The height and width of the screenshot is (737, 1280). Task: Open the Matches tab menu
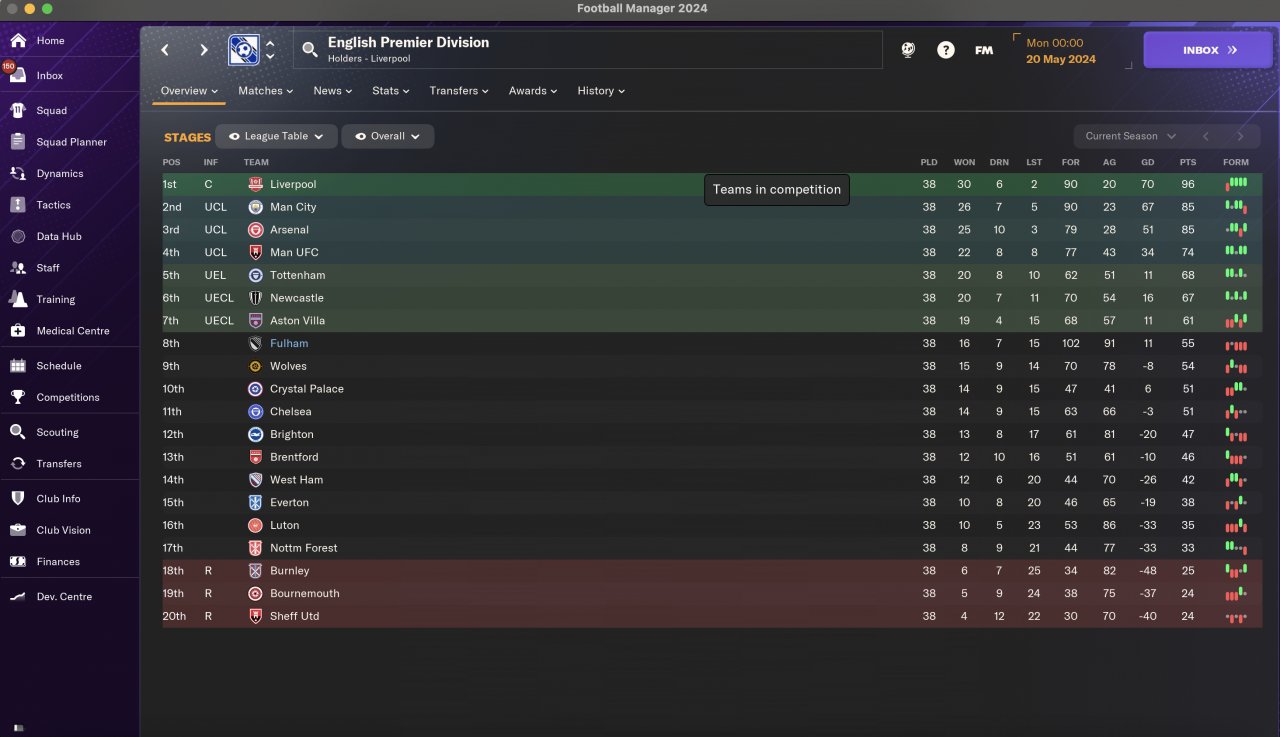click(x=265, y=91)
